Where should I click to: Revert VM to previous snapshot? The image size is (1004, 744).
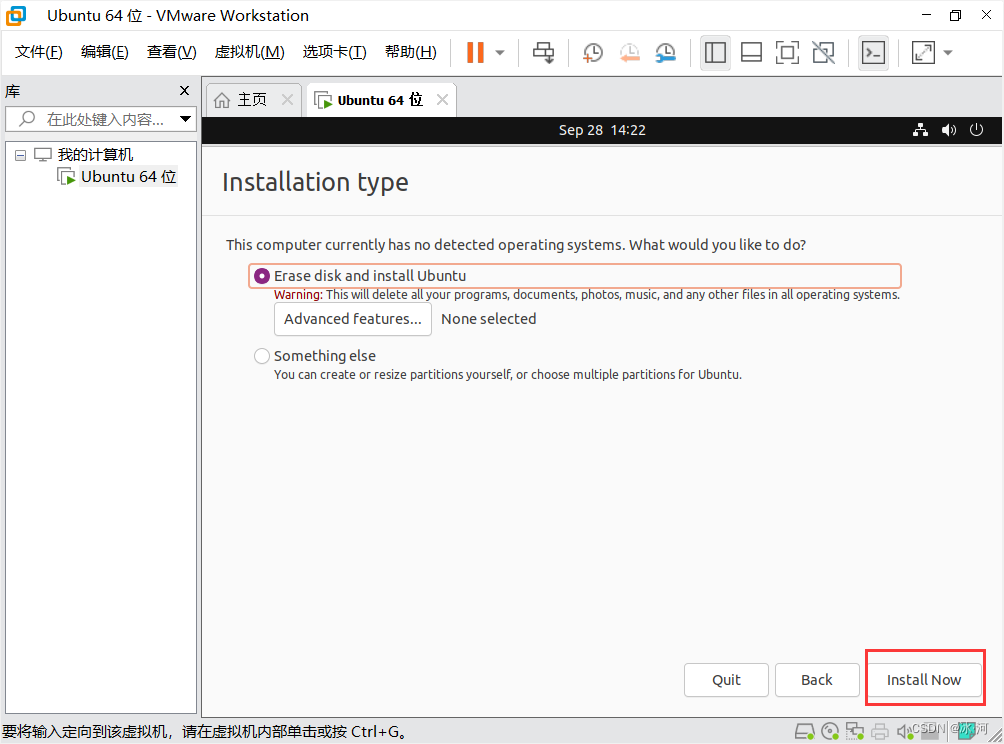tap(629, 53)
